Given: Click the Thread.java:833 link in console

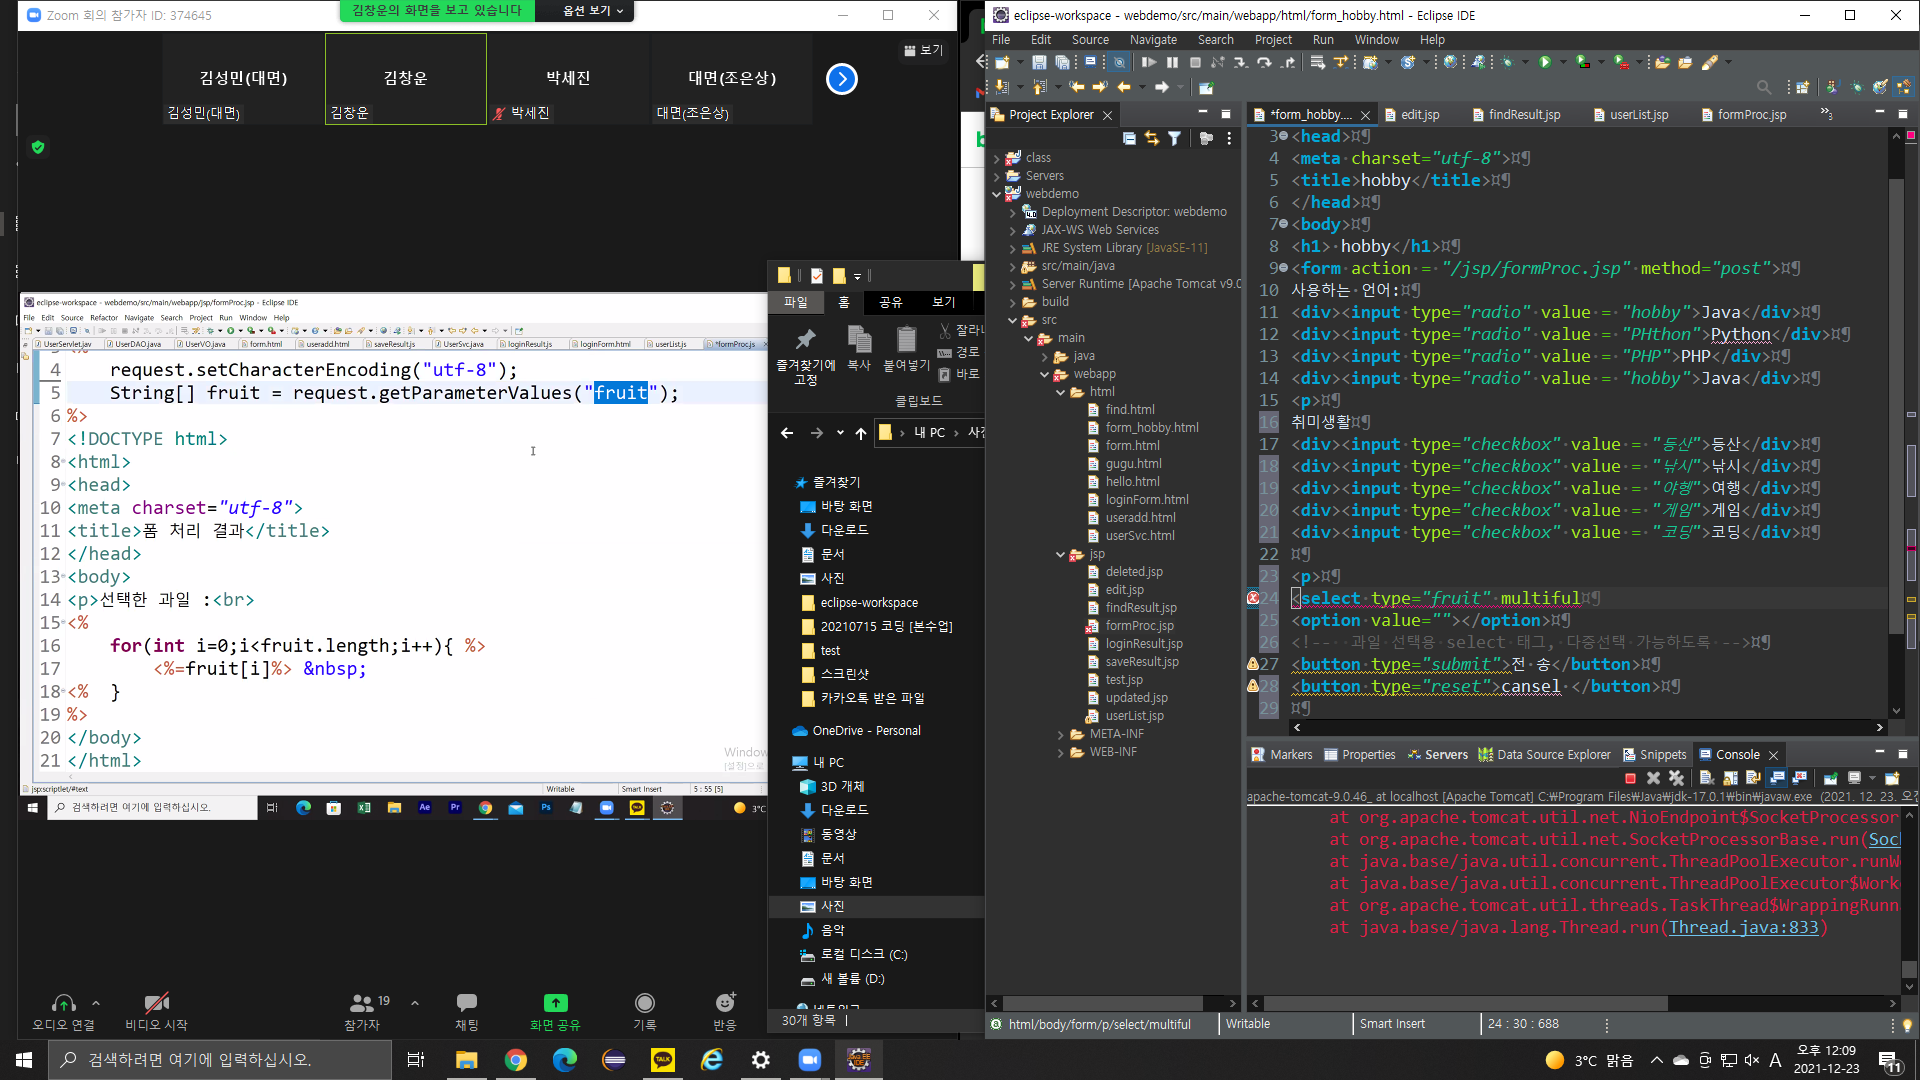Looking at the screenshot, I should (x=1743, y=928).
